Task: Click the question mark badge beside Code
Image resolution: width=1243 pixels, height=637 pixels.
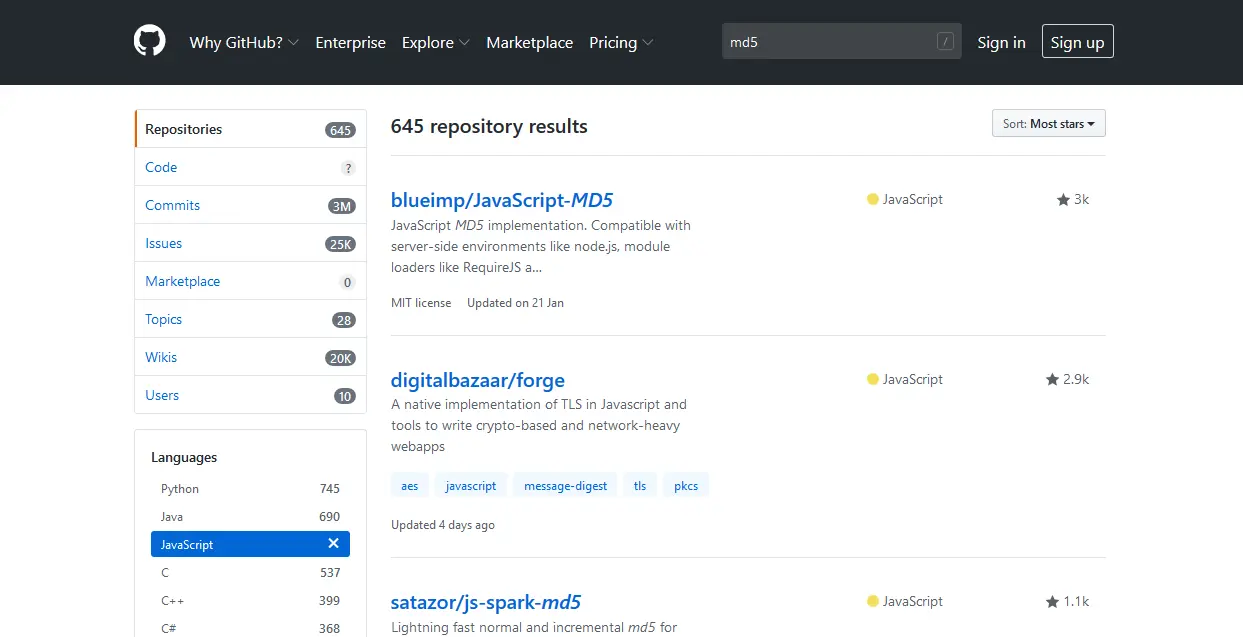Action: point(348,168)
